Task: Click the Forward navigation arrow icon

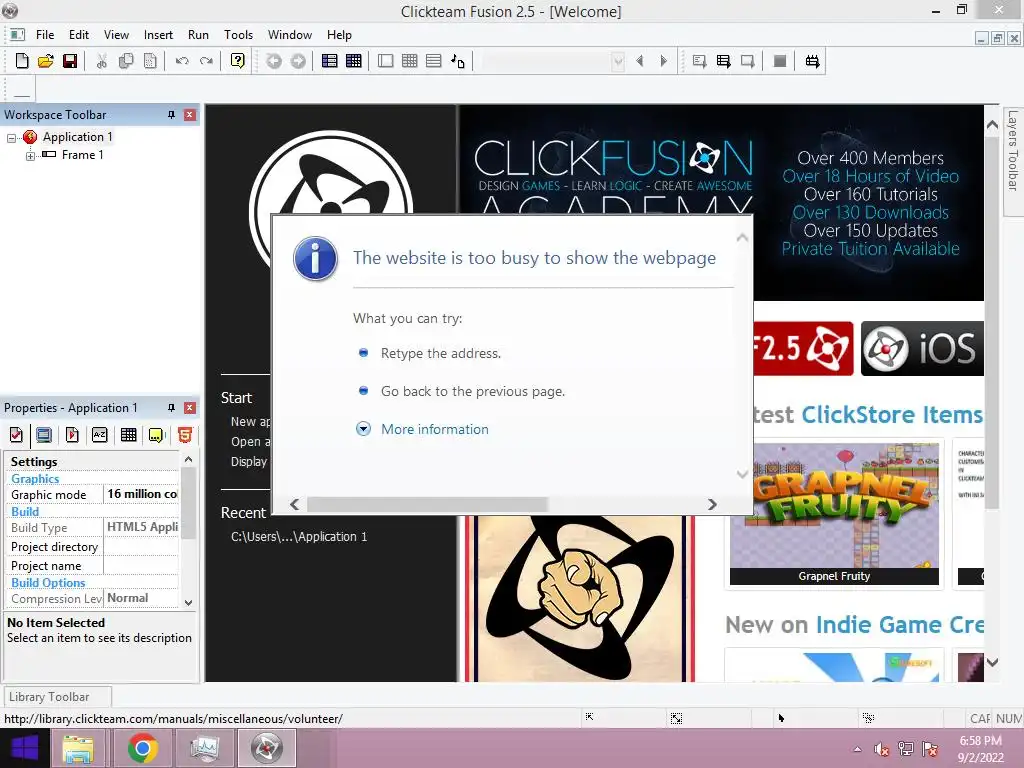Action: coord(298,61)
